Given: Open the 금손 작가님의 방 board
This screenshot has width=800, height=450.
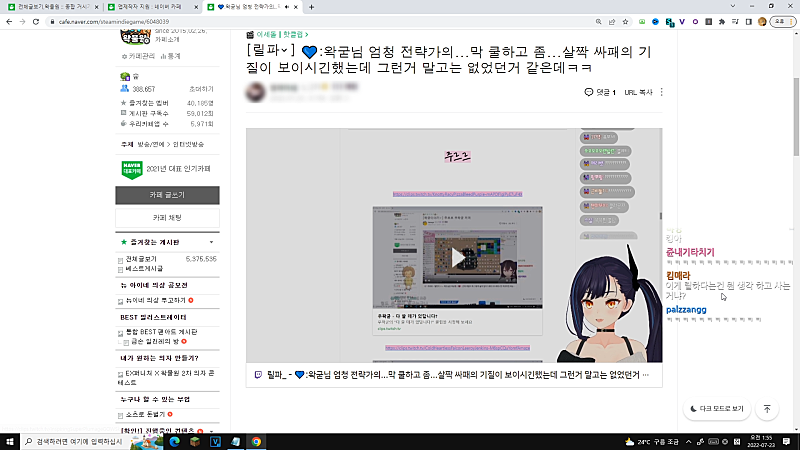Looking at the screenshot, I should [155, 341].
